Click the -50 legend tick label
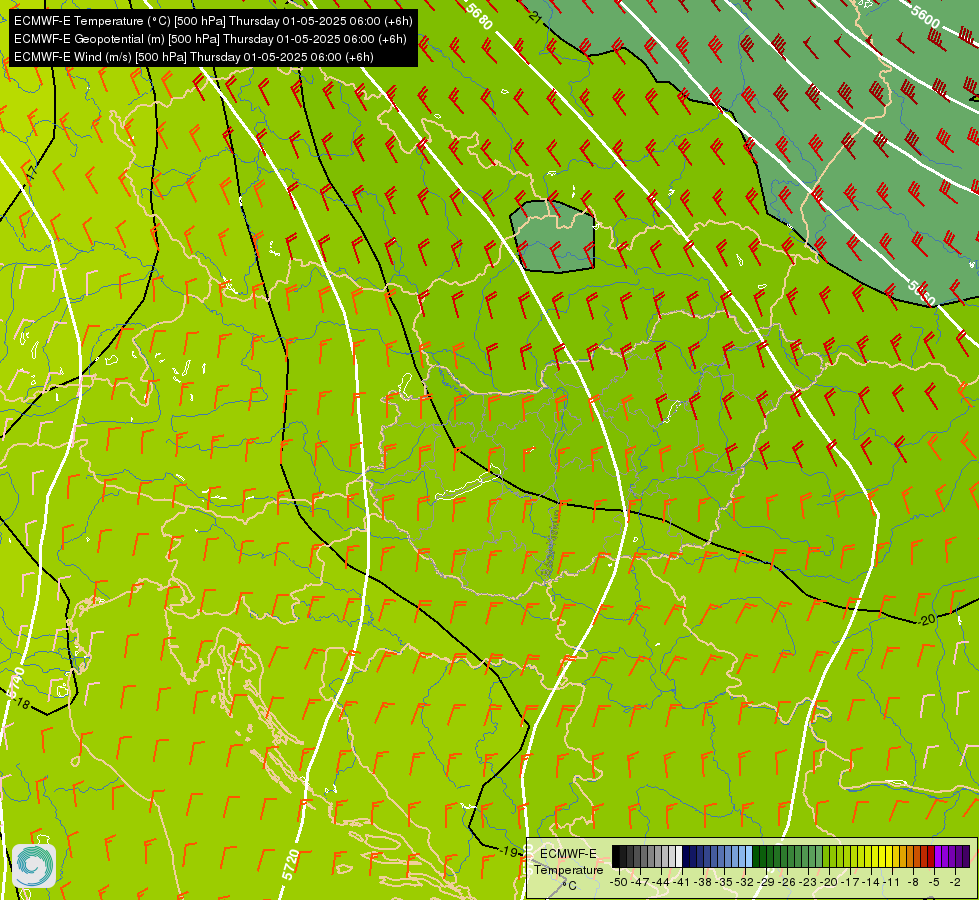Image resolution: width=979 pixels, height=900 pixels. coord(619,882)
